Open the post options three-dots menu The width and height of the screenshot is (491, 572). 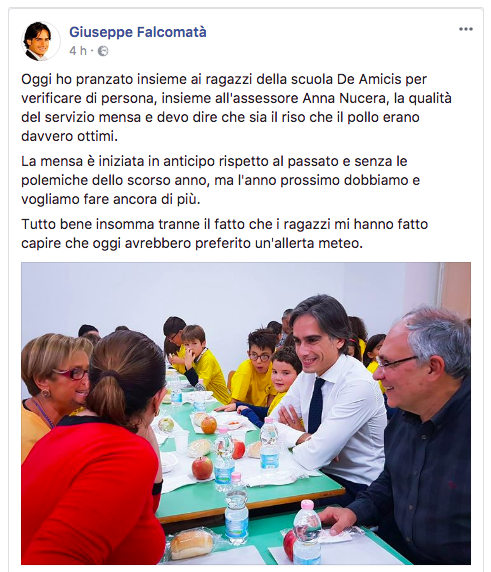click(465, 29)
